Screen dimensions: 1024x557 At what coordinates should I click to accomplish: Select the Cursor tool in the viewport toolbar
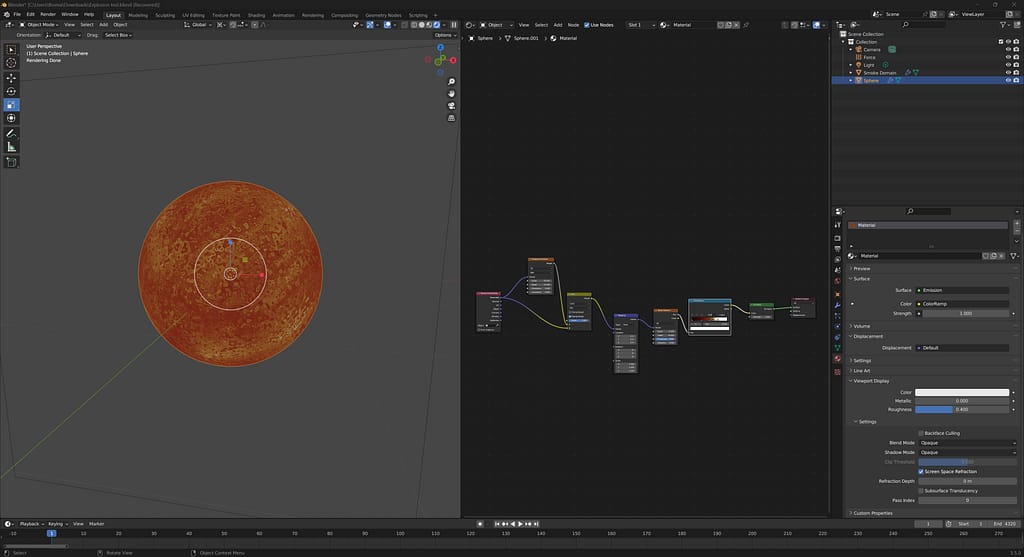(12, 62)
